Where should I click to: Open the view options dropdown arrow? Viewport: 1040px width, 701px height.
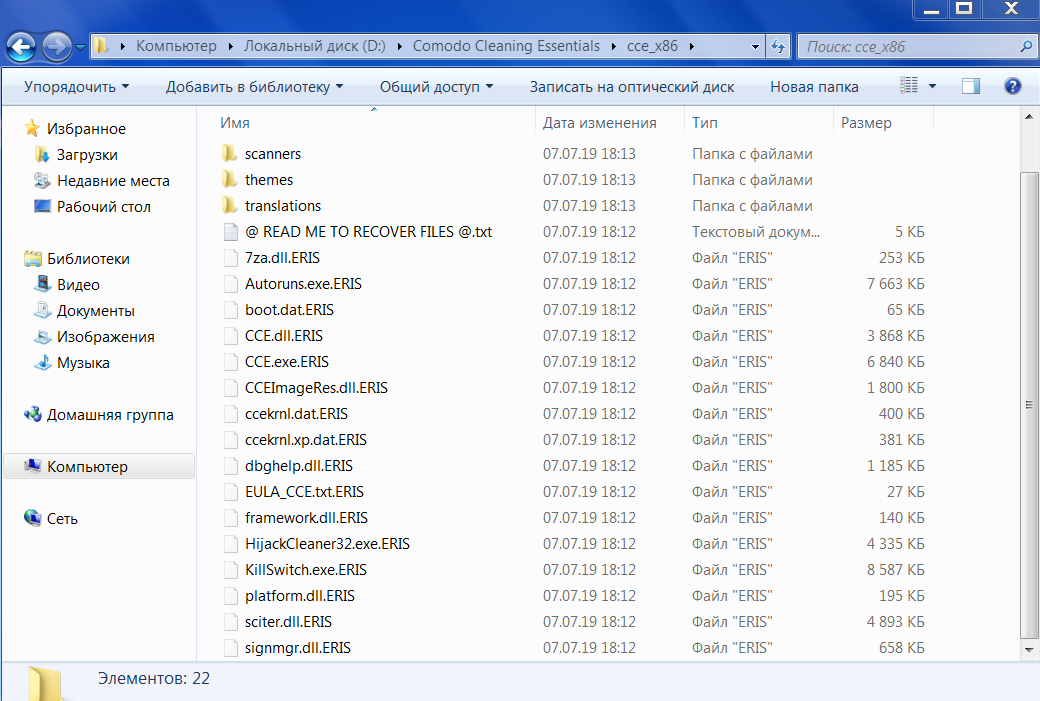[932, 86]
